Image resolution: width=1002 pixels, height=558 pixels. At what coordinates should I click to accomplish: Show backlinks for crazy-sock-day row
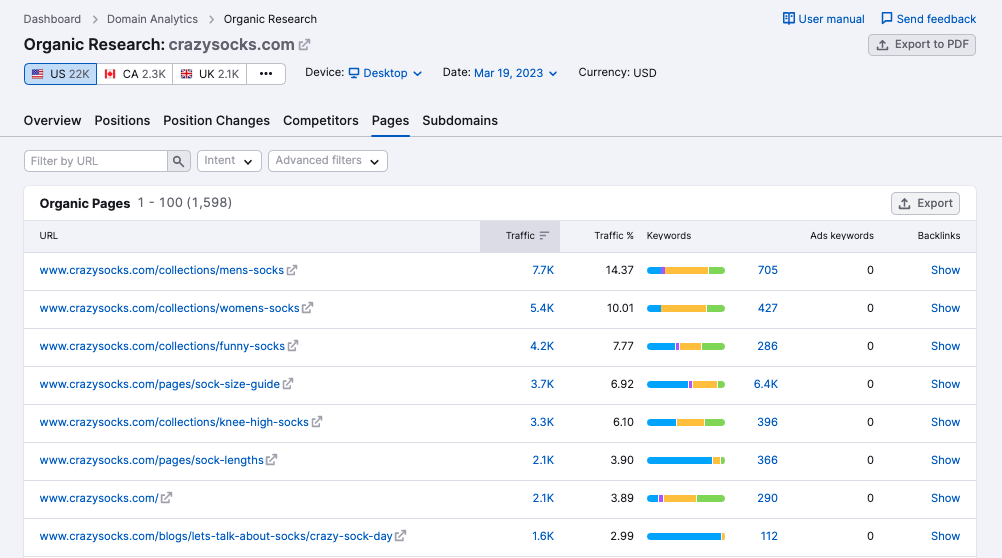pos(945,536)
